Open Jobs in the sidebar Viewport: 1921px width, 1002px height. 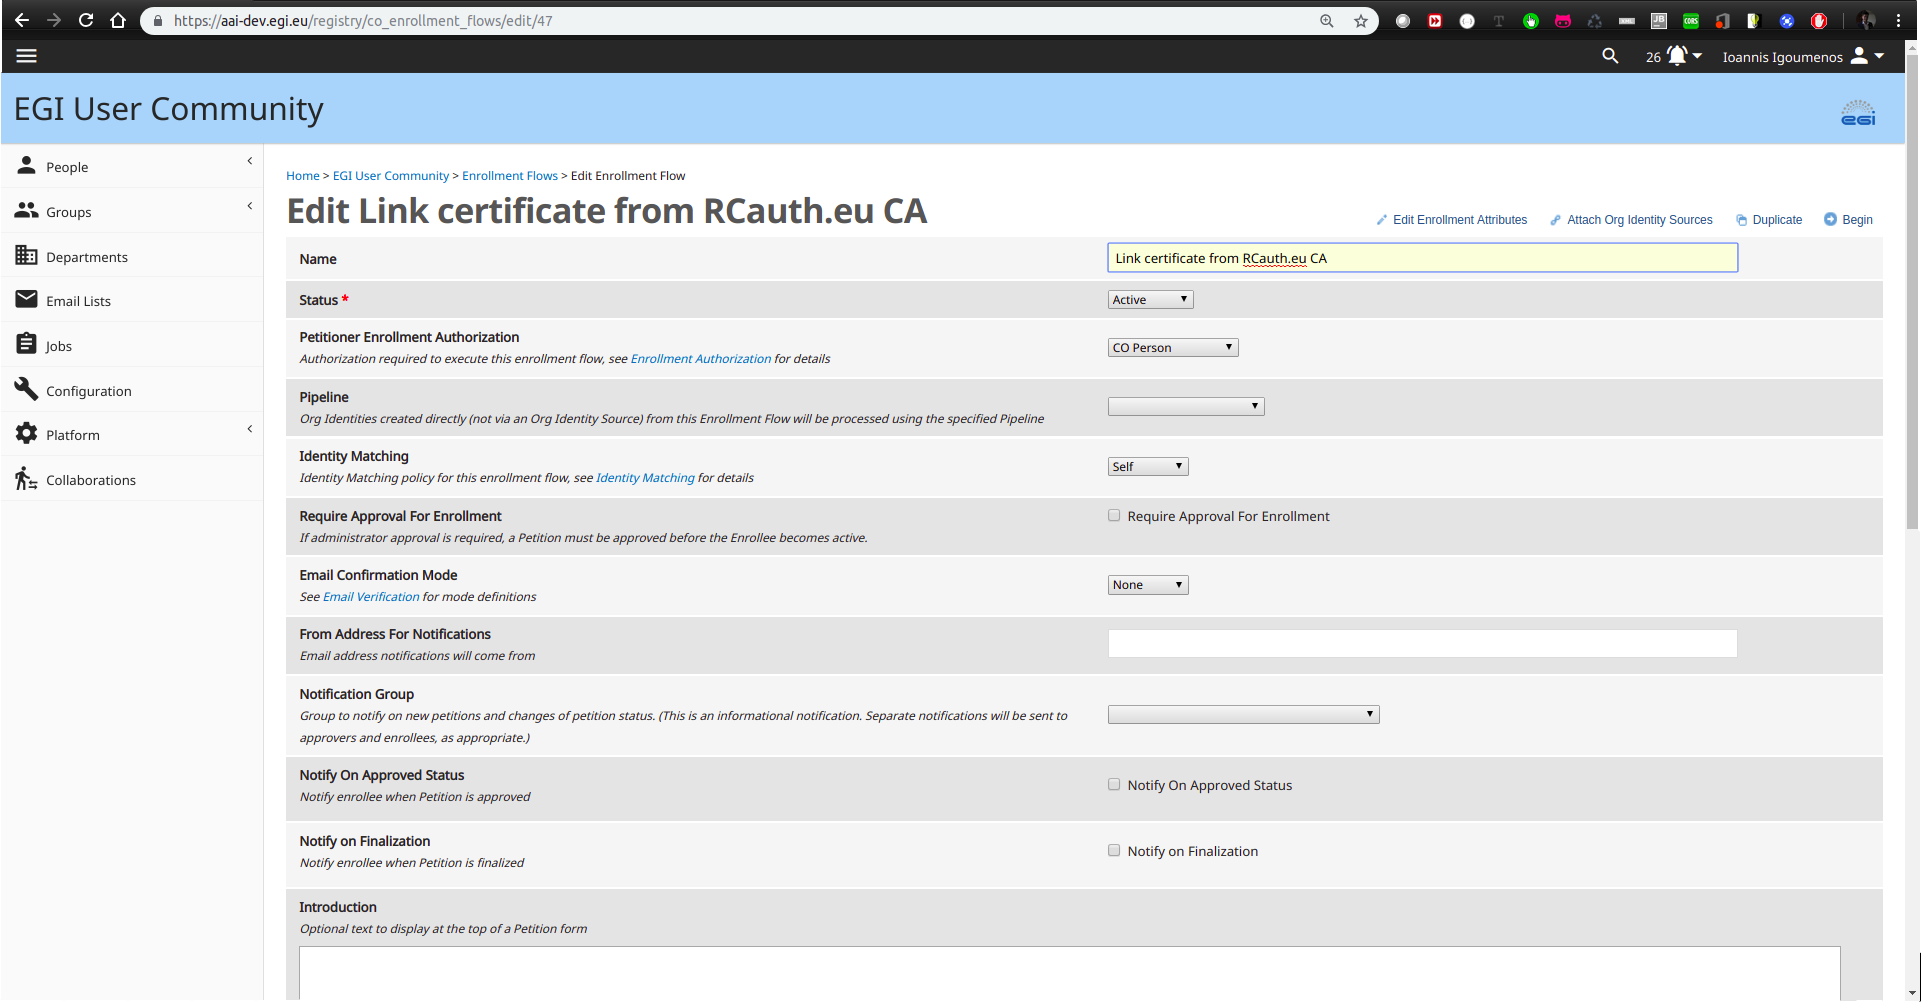pos(59,346)
